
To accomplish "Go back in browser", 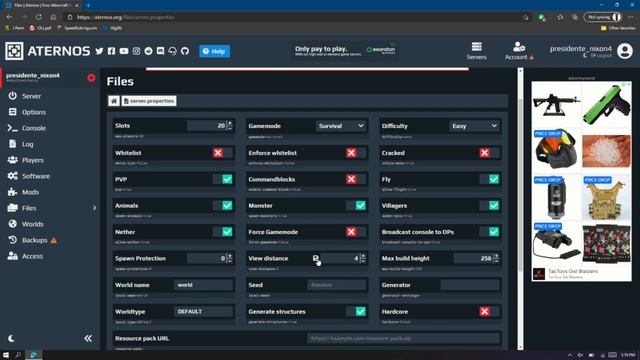I will click(x=9, y=17).
